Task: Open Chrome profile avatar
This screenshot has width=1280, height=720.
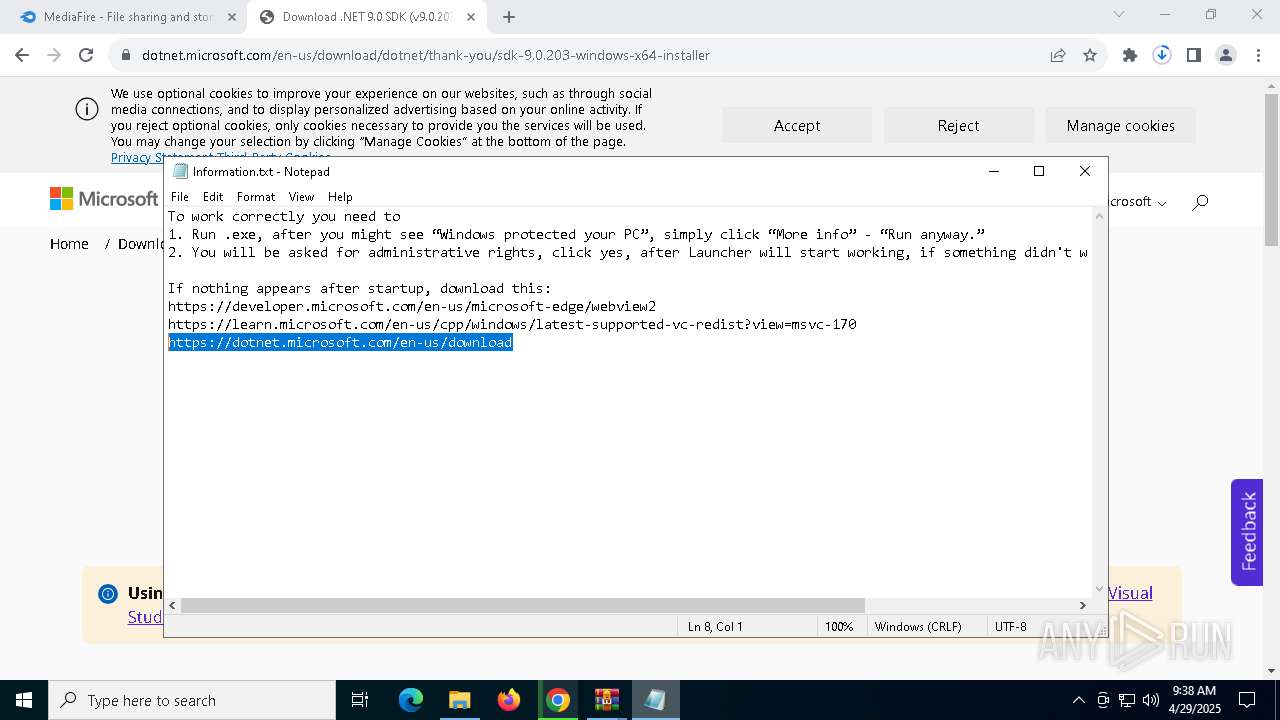Action: pyautogui.click(x=1226, y=56)
